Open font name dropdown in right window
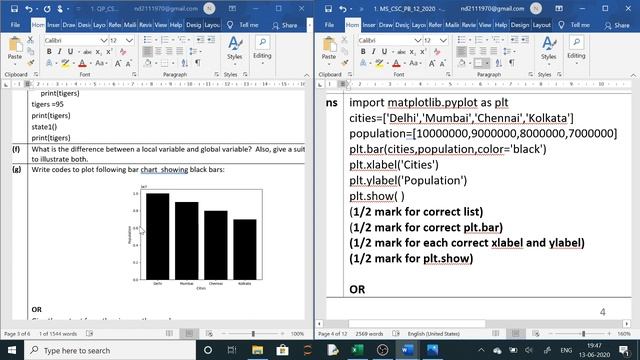Image resolution: width=640 pixels, height=360 pixels. coord(418,40)
